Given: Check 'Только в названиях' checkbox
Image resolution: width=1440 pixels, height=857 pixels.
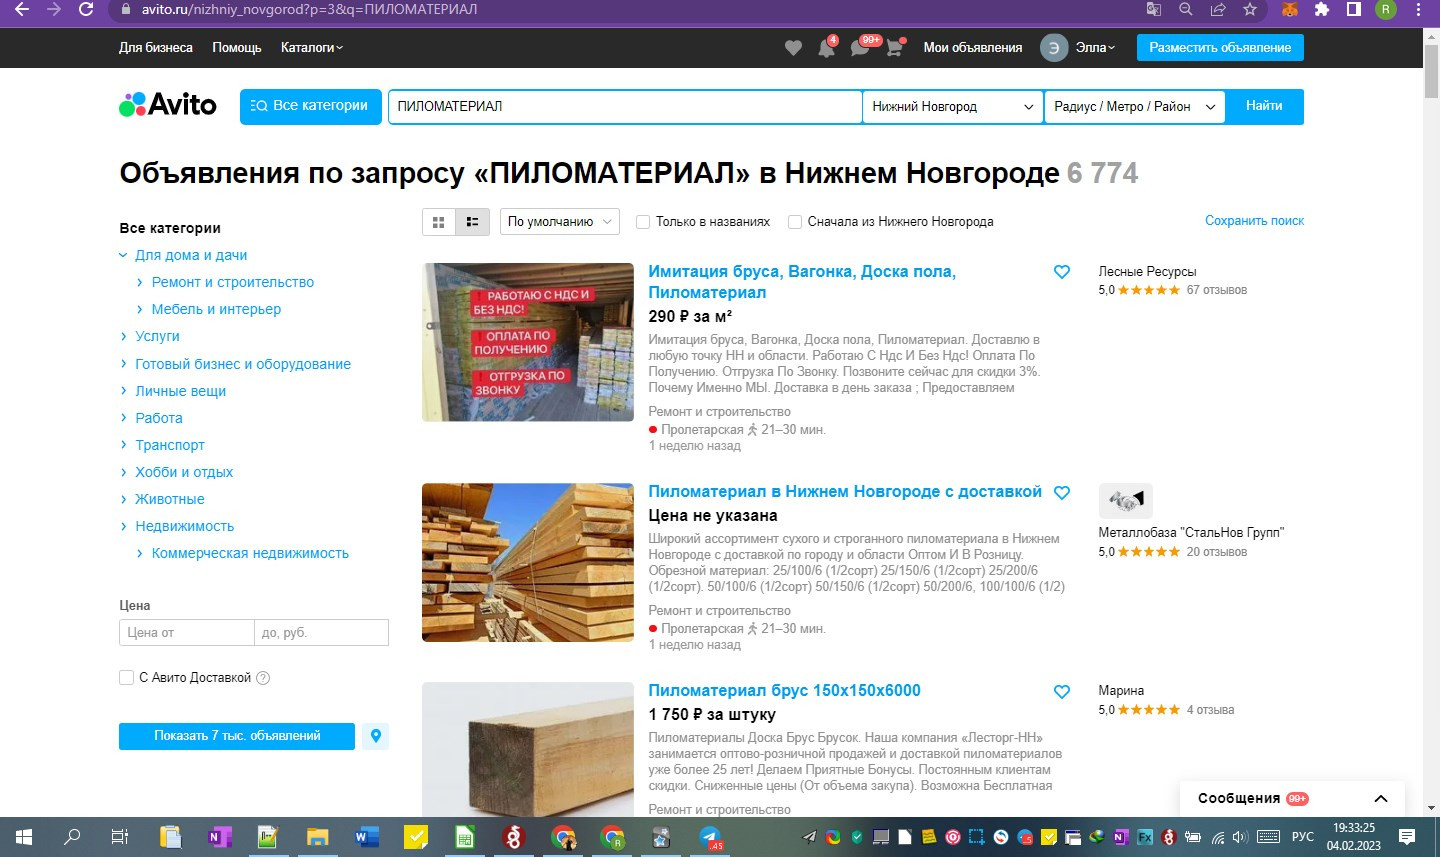Looking at the screenshot, I should pos(643,222).
